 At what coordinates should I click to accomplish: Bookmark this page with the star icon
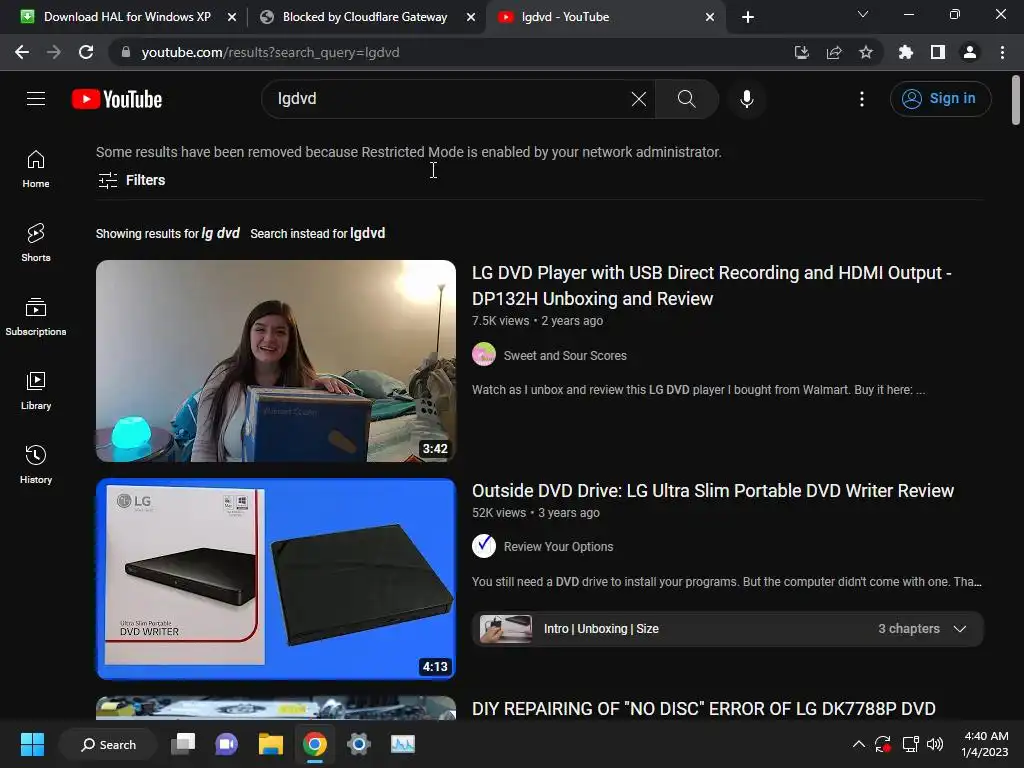click(x=866, y=52)
